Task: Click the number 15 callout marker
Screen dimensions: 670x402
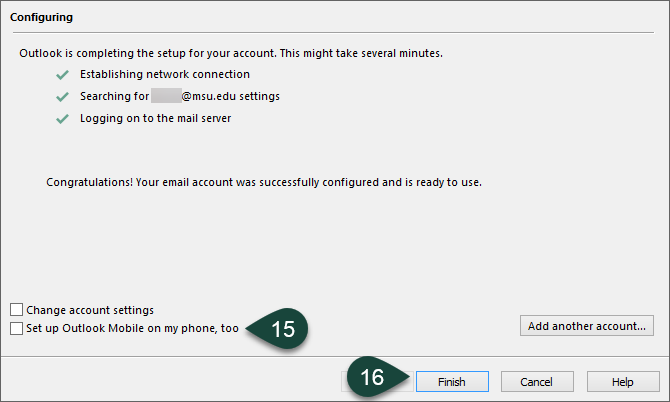Action: click(283, 329)
